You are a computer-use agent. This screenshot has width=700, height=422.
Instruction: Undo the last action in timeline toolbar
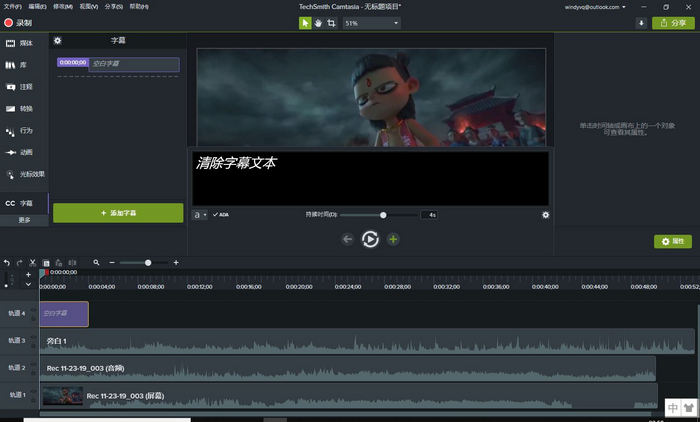point(7,263)
